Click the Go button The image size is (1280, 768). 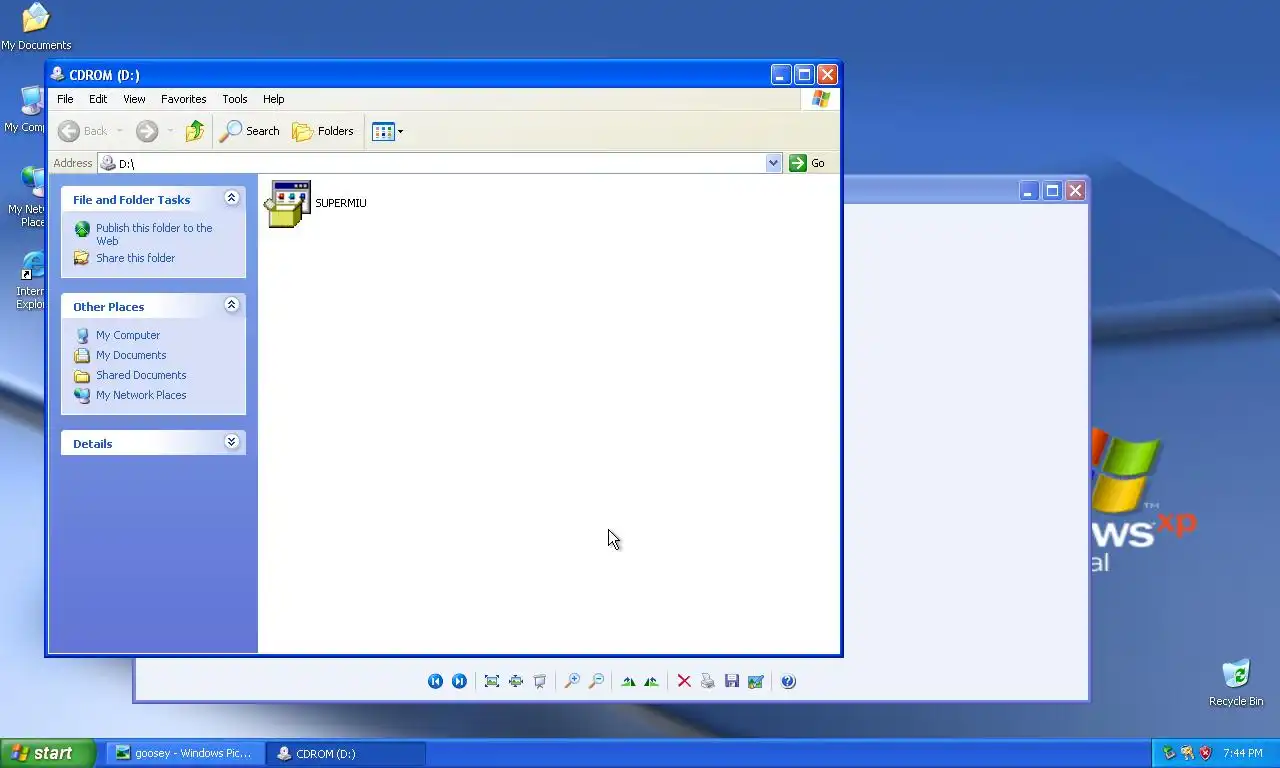coord(807,163)
